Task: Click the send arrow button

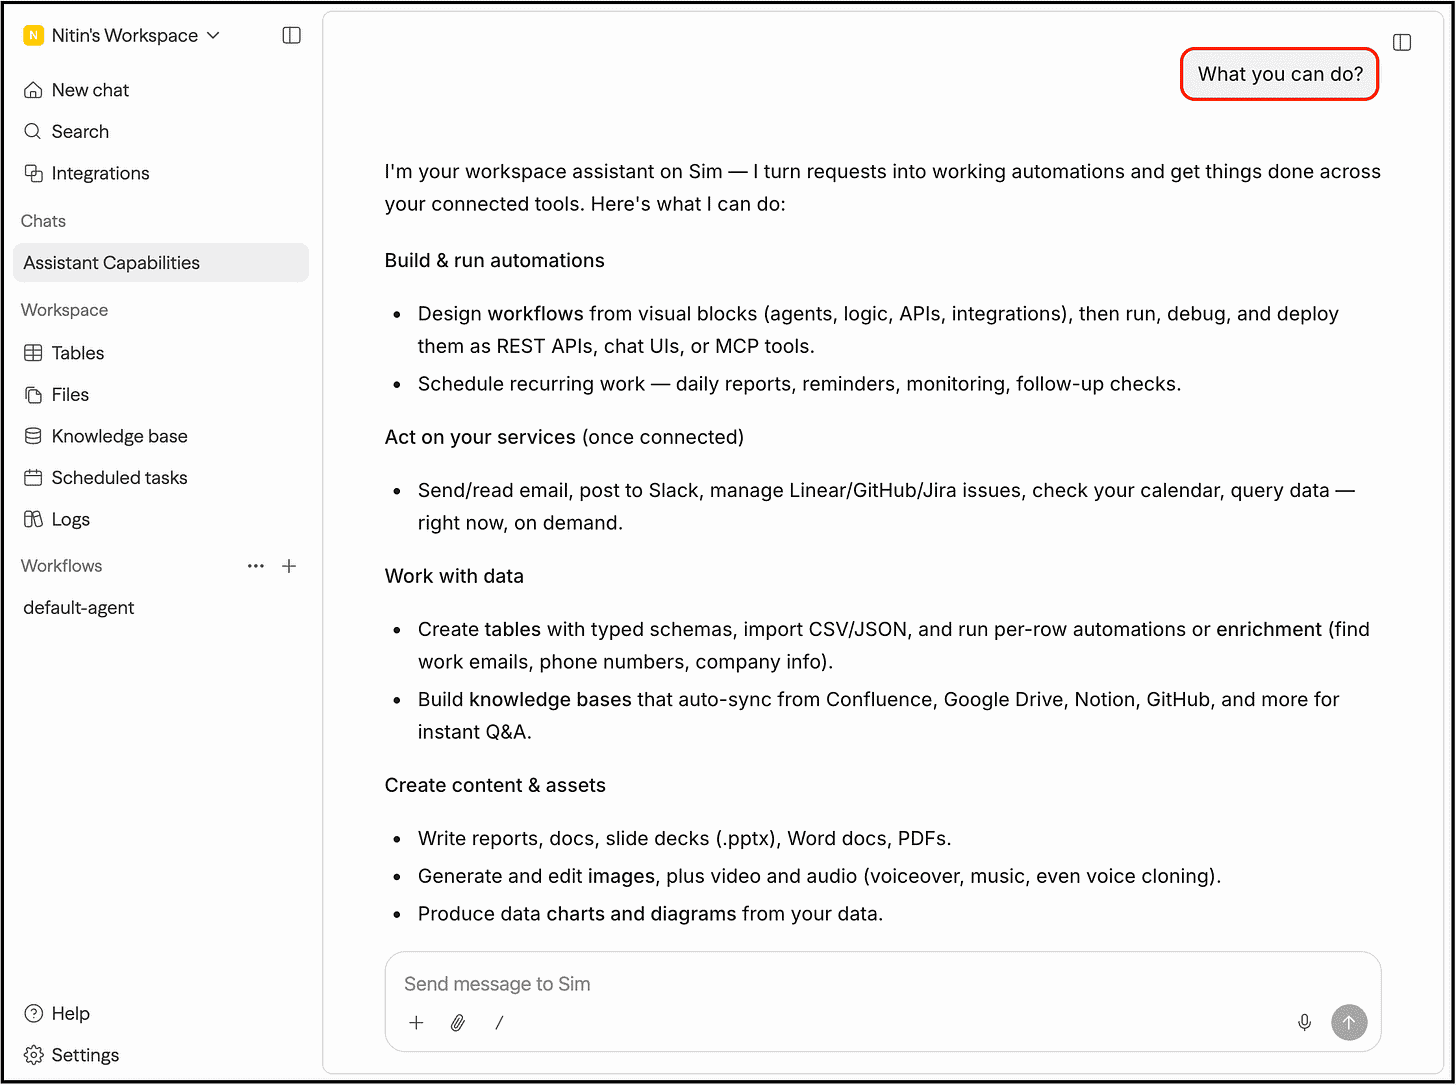Action: (1349, 1022)
